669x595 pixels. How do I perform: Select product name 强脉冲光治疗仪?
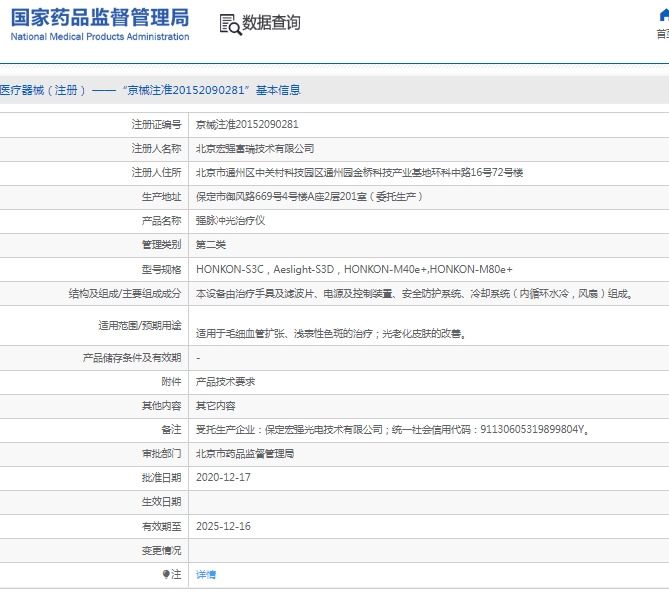[x=230, y=221]
